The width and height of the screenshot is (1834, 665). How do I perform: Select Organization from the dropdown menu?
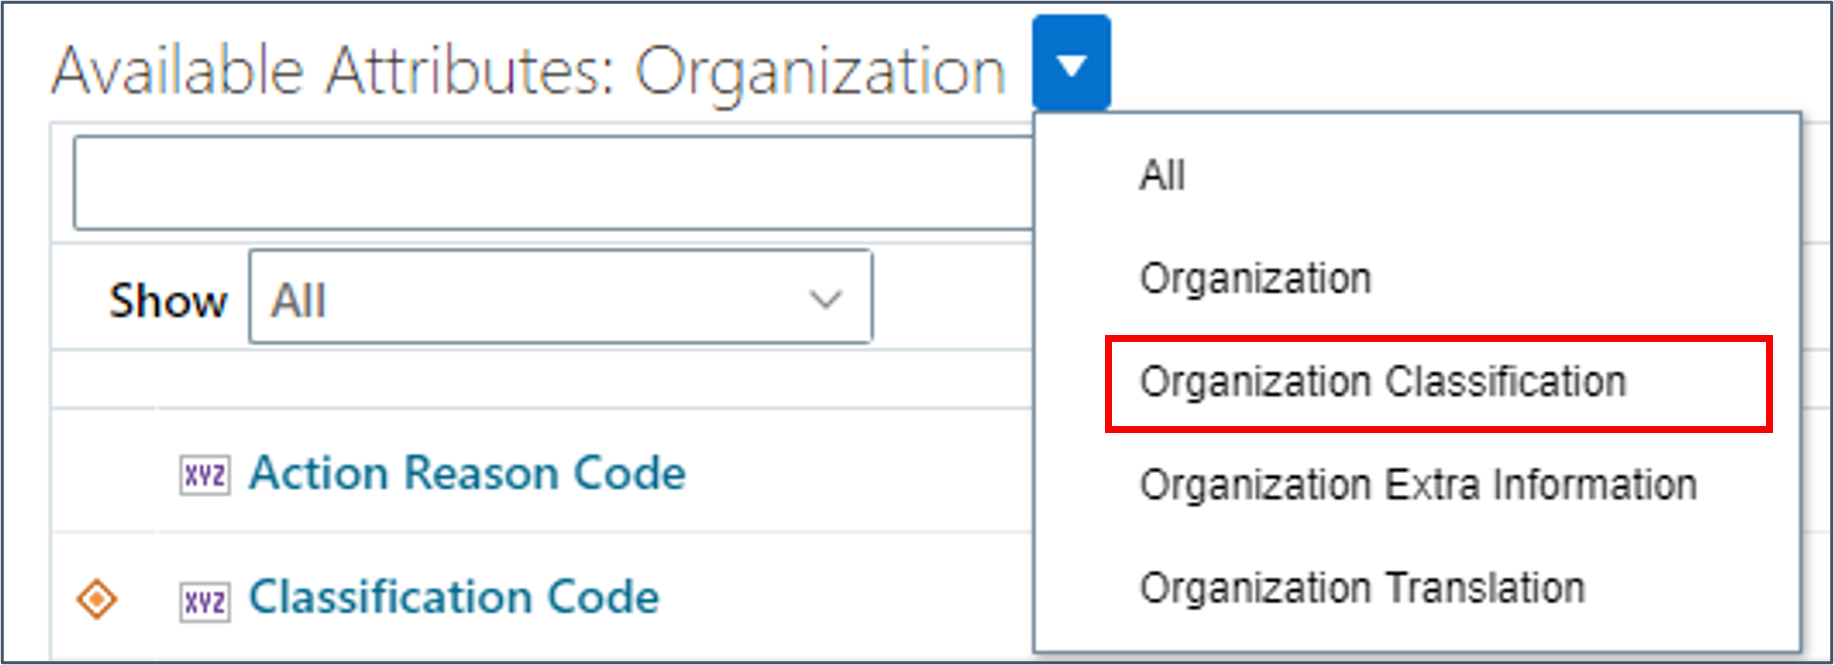pos(1256,279)
